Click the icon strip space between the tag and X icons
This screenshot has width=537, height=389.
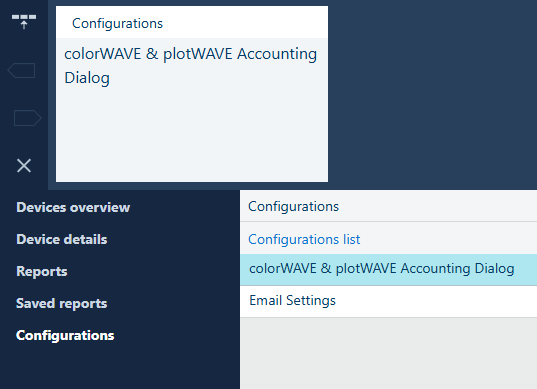coord(24,142)
